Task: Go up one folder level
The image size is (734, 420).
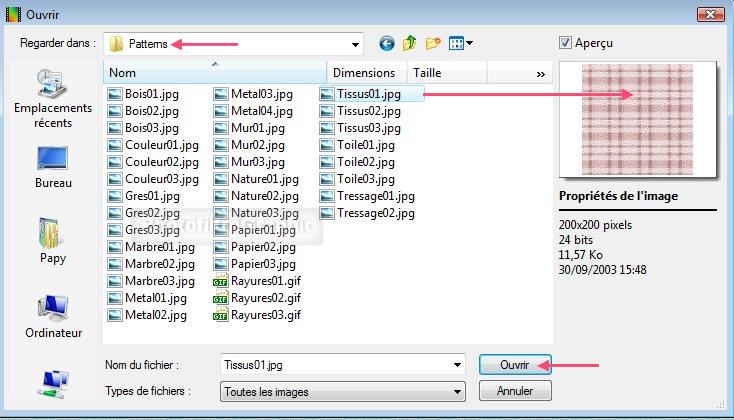Action: (x=410, y=43)
